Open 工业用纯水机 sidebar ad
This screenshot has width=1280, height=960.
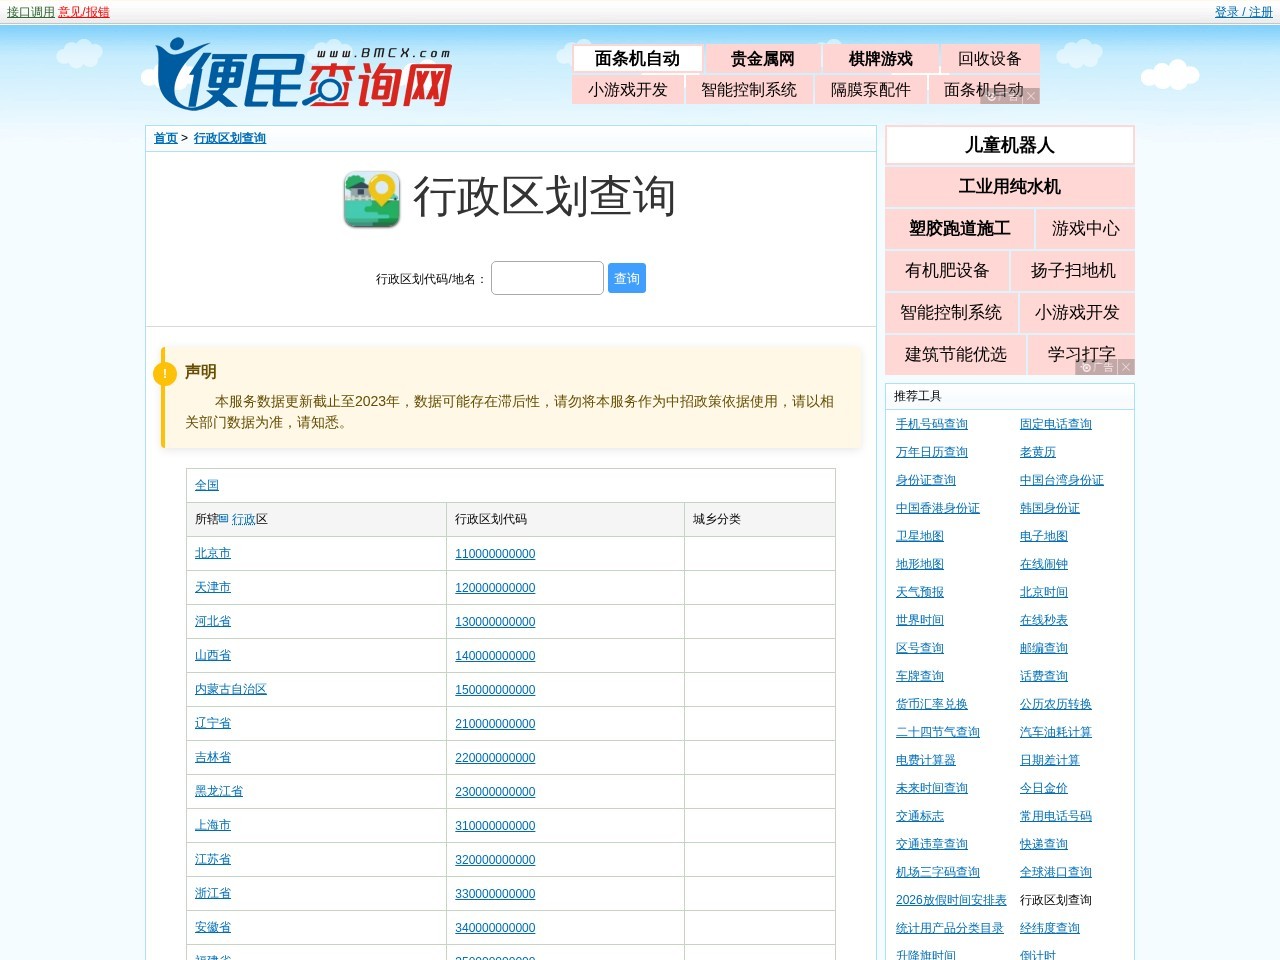1010,187
